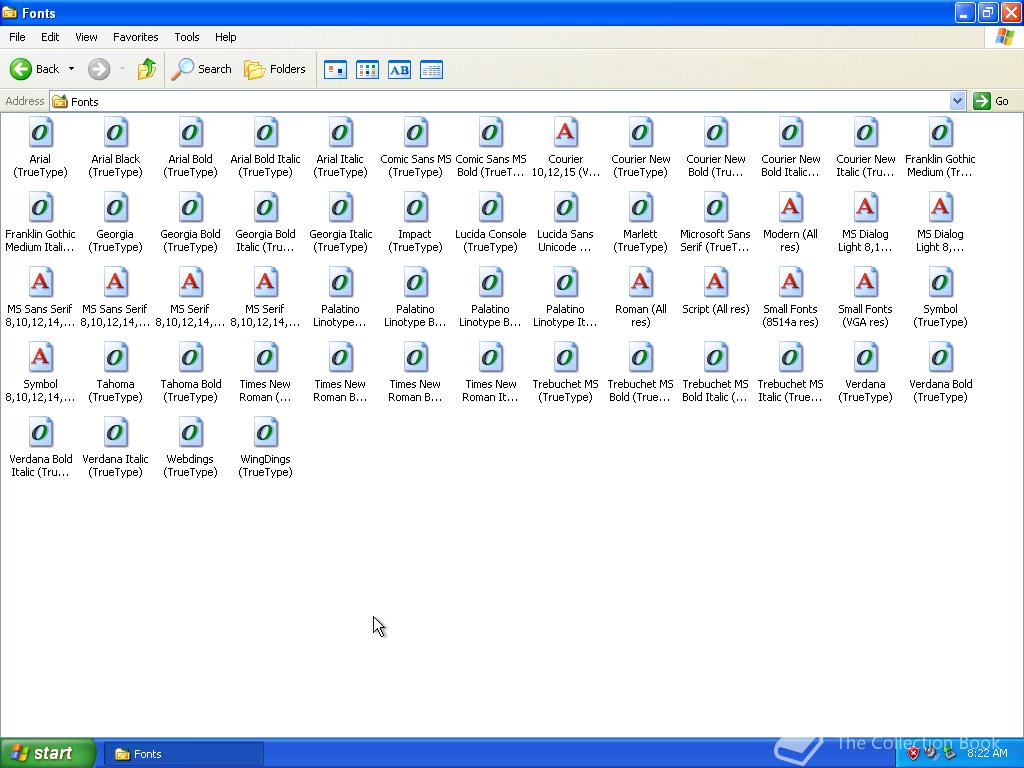Screen dimensions: 1024x768
Task: Click the Folders toolbar icon
Action: tap(275, 69)
